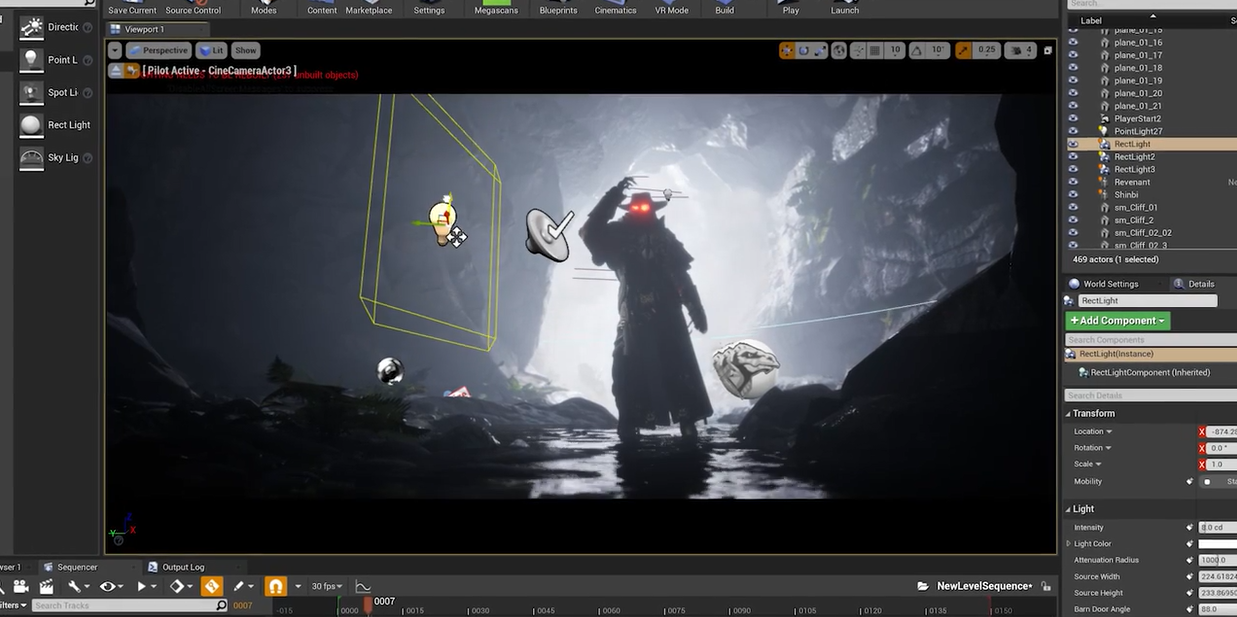Select the Rotate gizmo tool in viewport
The width and height of the screenshot is (1237, 617).
(803, 50)
